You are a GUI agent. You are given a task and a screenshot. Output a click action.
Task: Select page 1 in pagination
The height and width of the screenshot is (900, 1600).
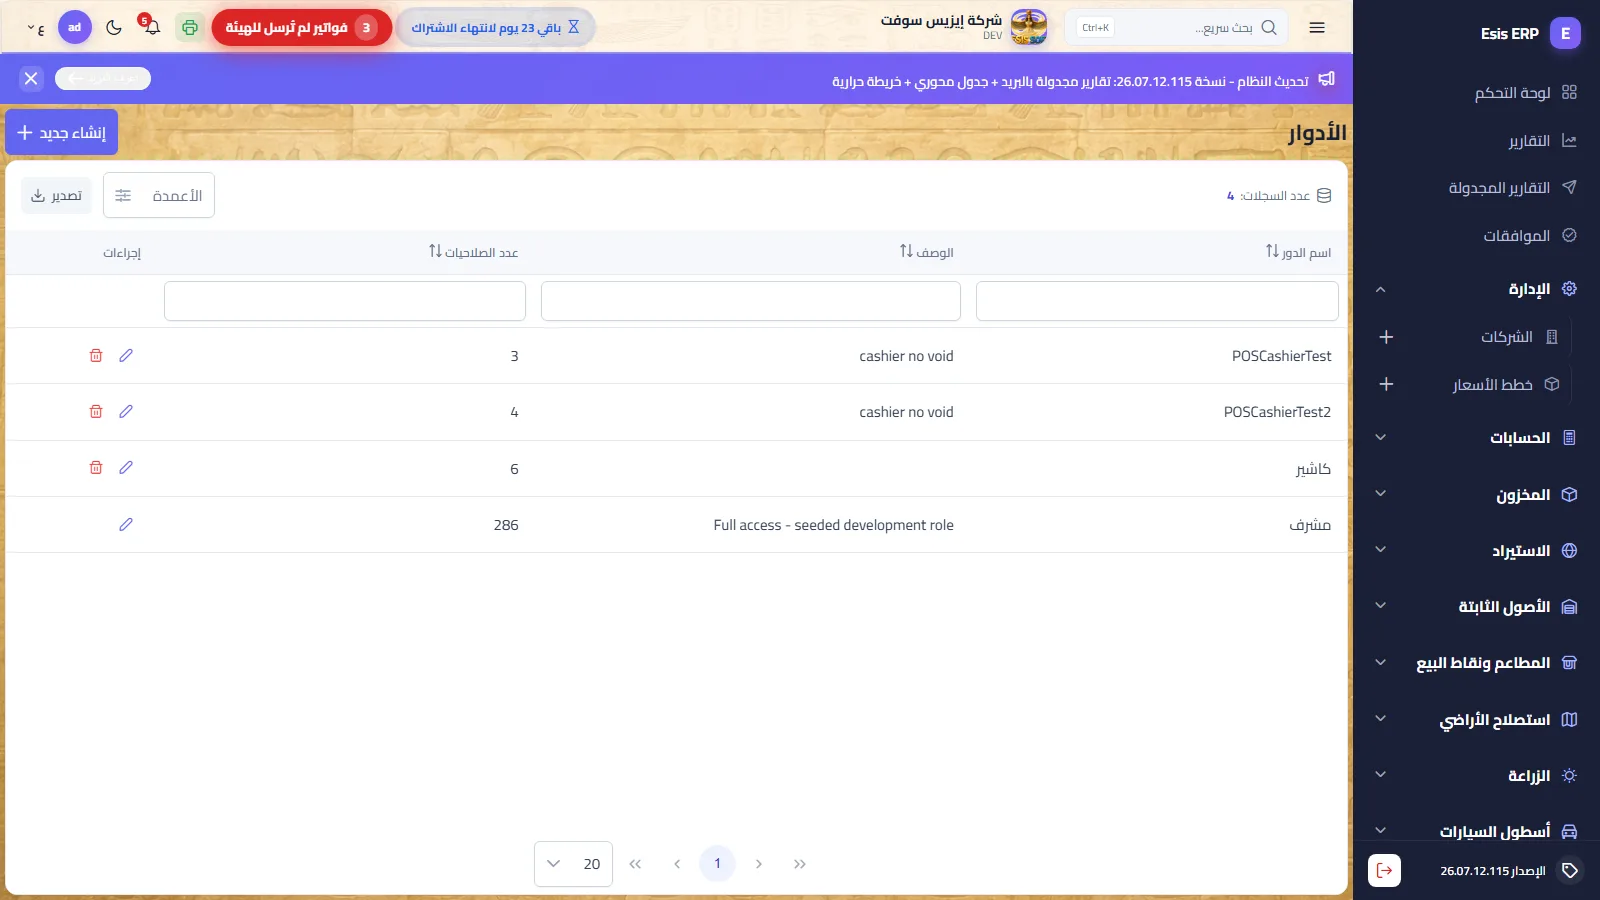click(x=717, y=864)
